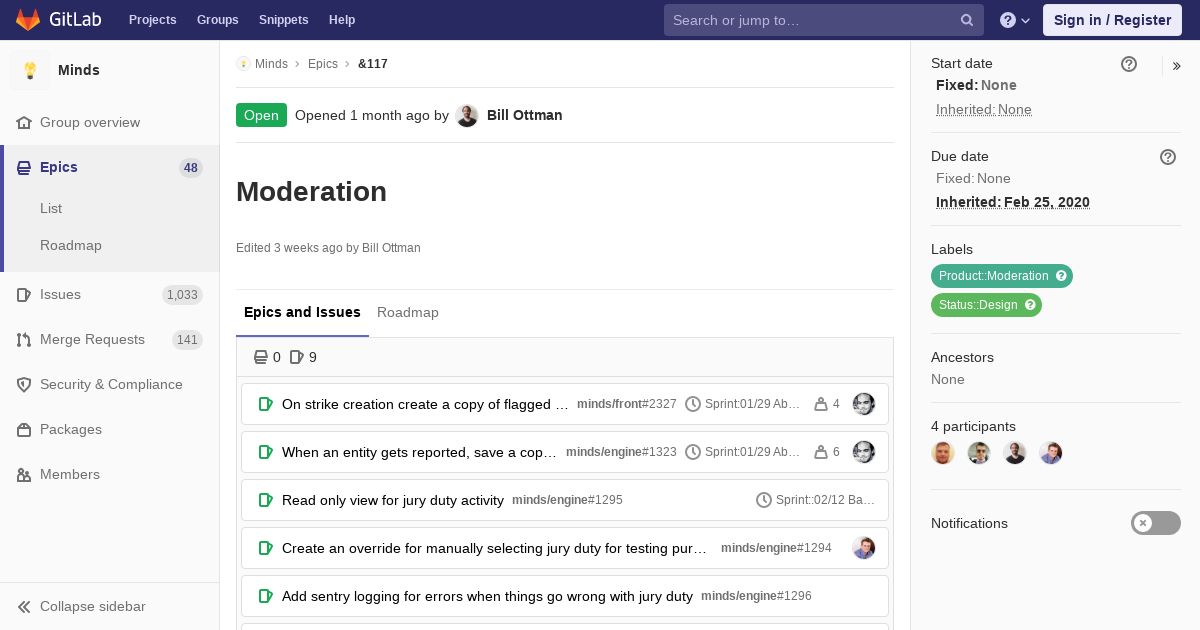Click the search magnifier icon
Image resolution: width=1200 pixels, height=630 pixels.
pyautogui.click(x=967, y=20)
